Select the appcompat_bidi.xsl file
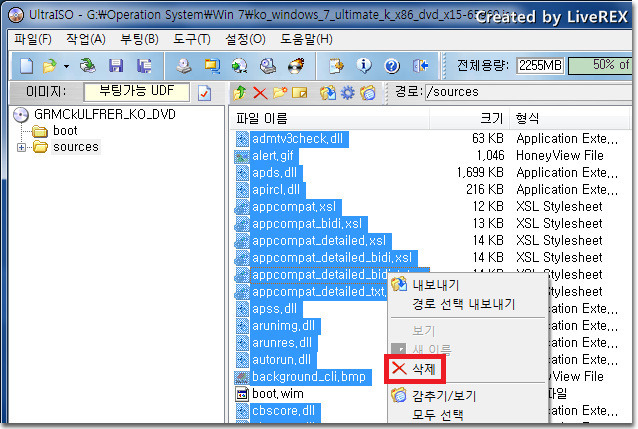The width and height of the screenshot is (638, 429). point(307,224)
